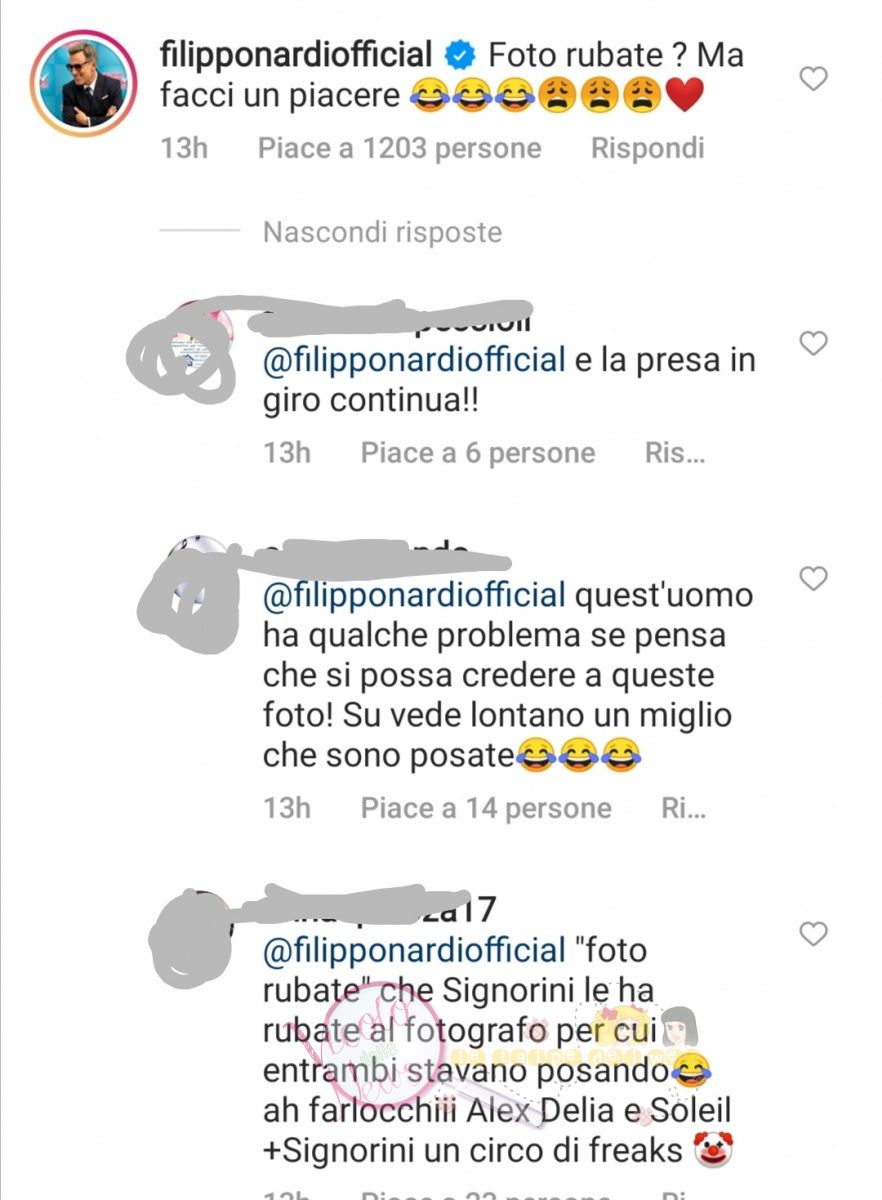Like filipponardiofficial's top comment with the heart
This screenshot has width=882, height=1200.
coord(814,78)
